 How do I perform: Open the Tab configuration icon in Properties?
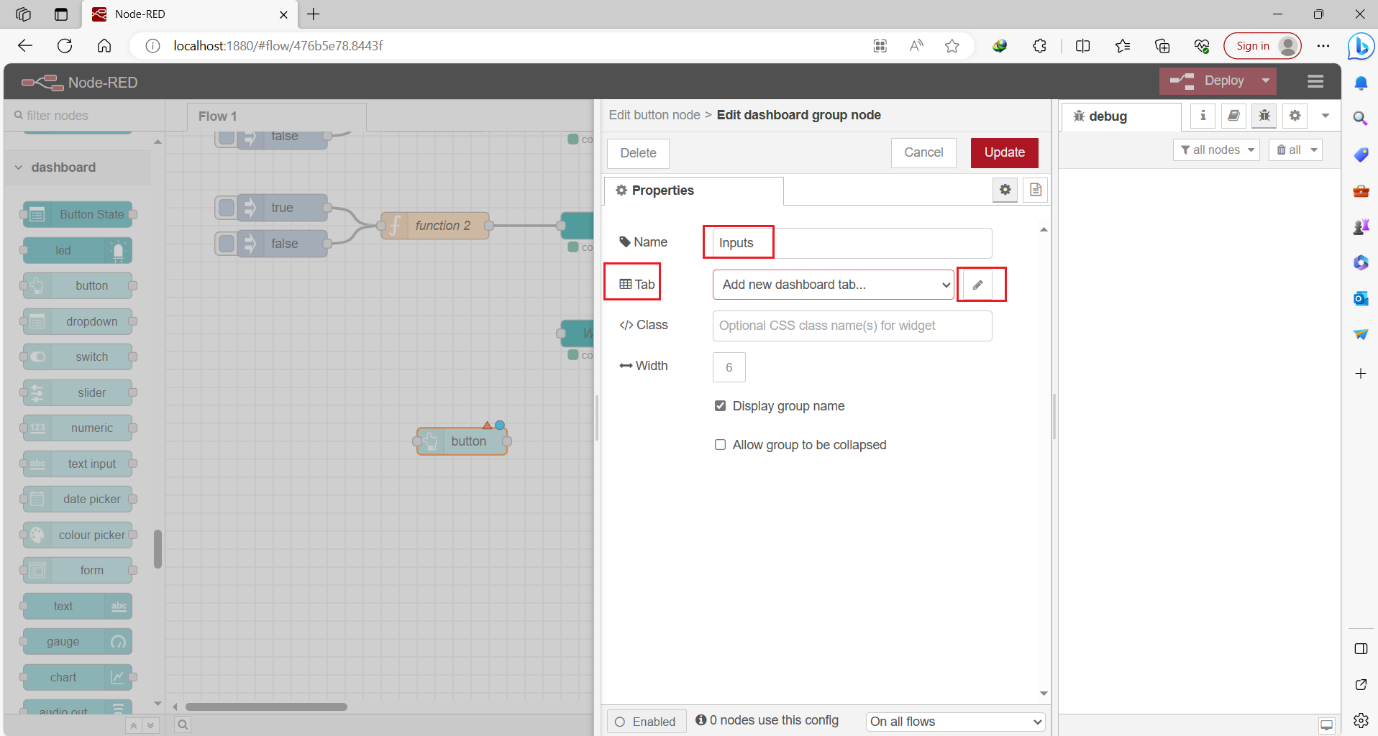632,281
